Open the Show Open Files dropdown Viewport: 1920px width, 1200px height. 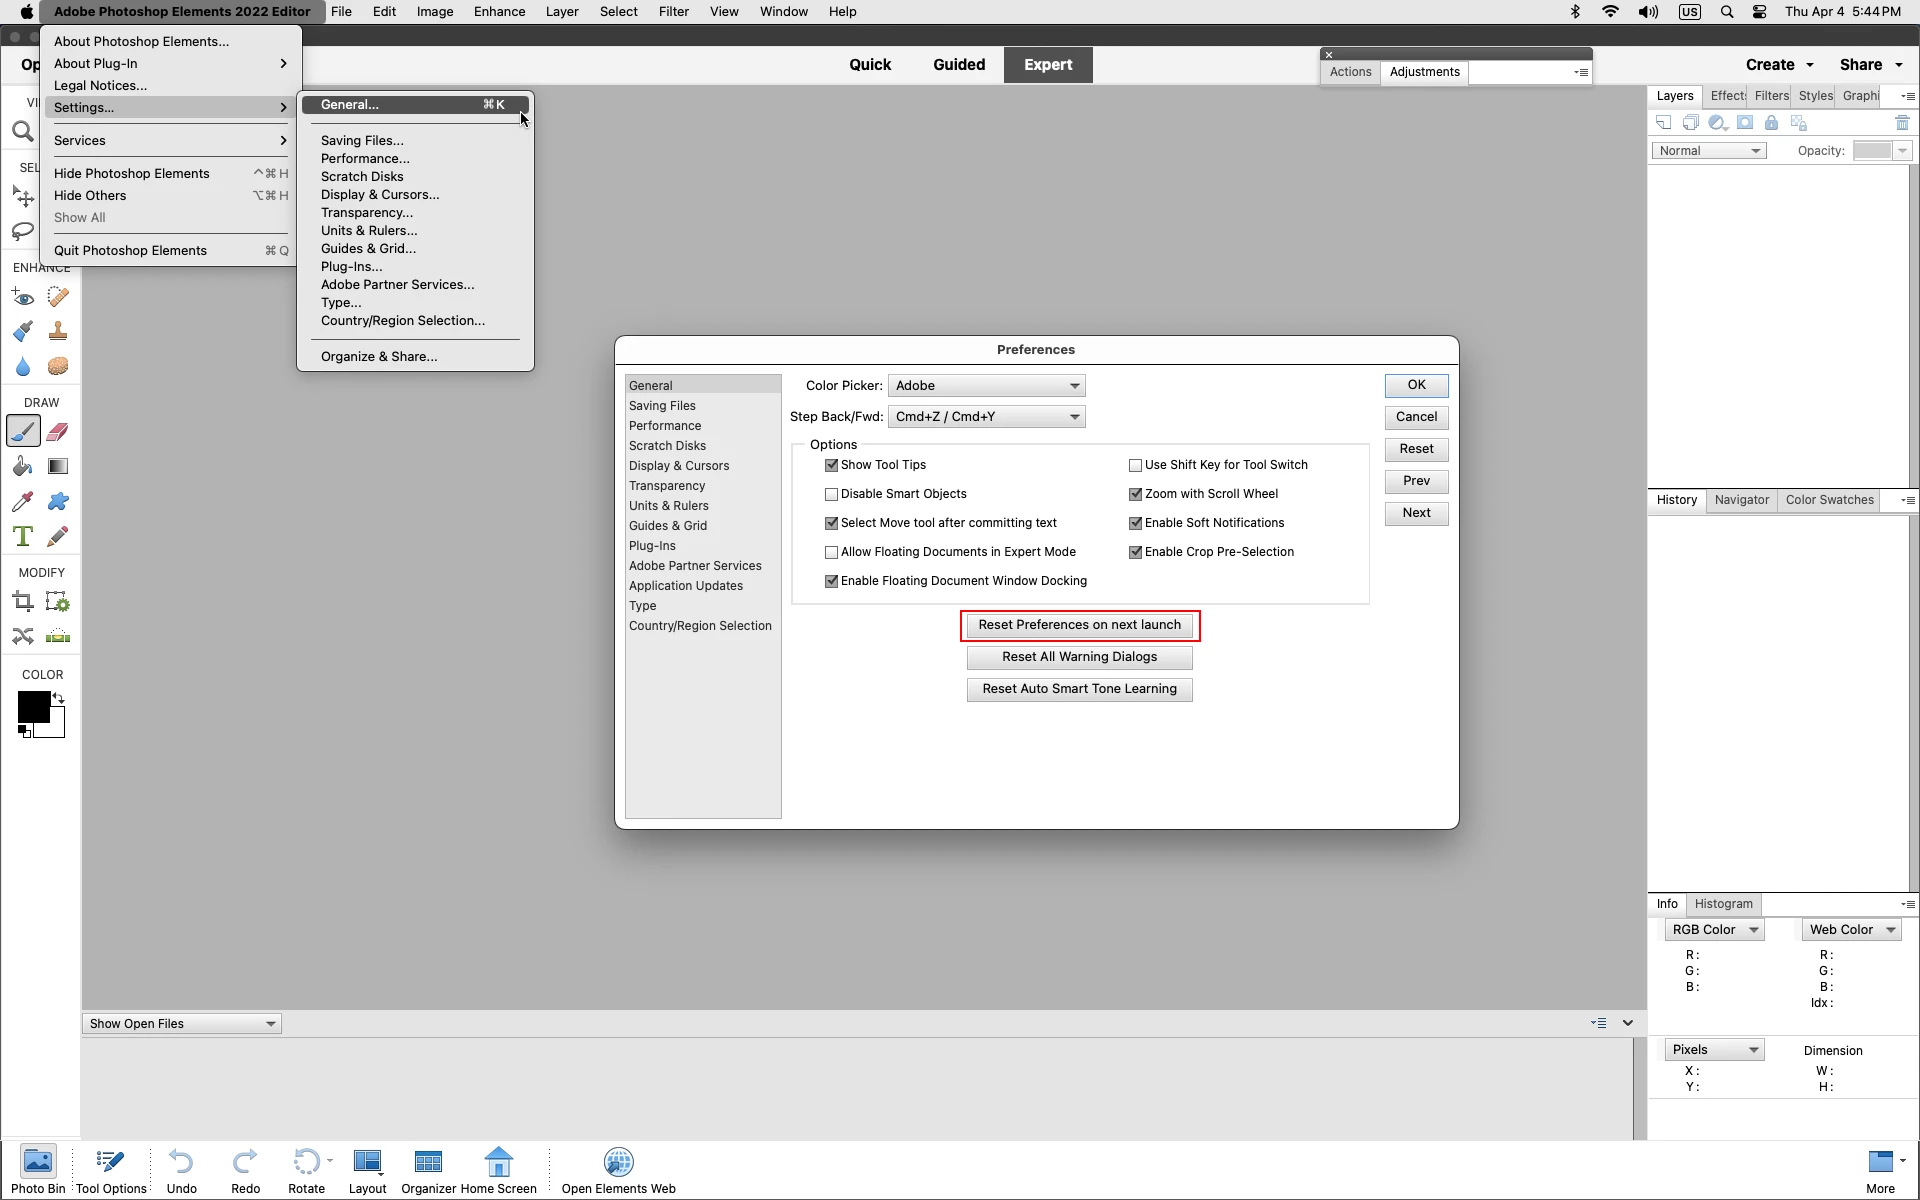point(181,1024)
